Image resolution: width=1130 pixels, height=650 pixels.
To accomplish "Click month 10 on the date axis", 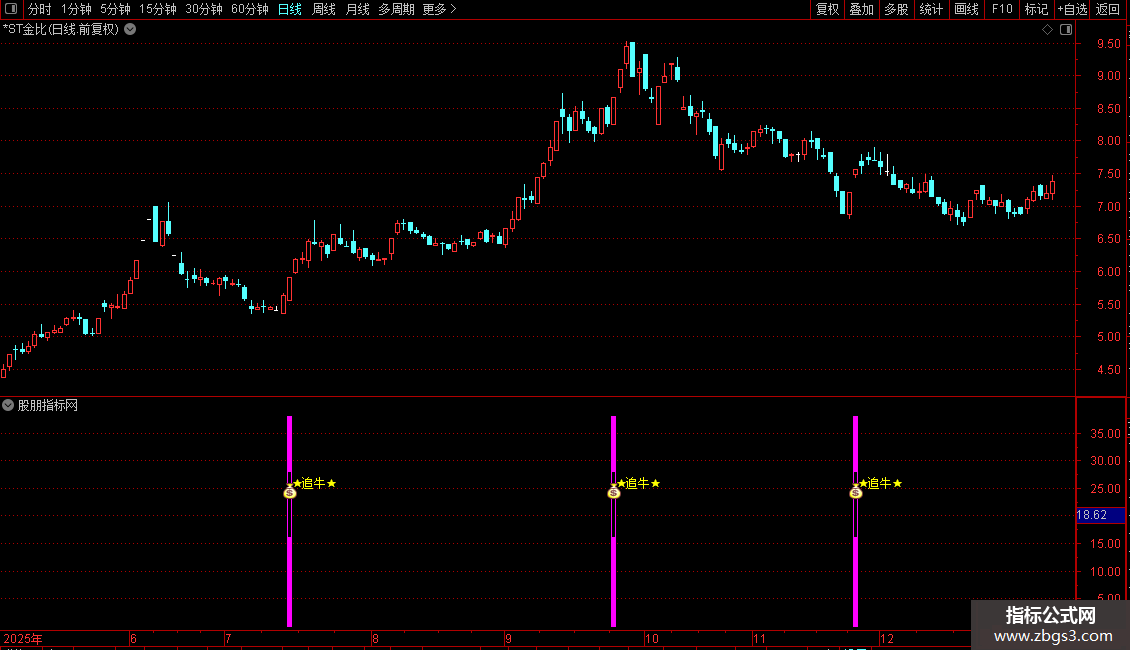I will pos(651,638).
